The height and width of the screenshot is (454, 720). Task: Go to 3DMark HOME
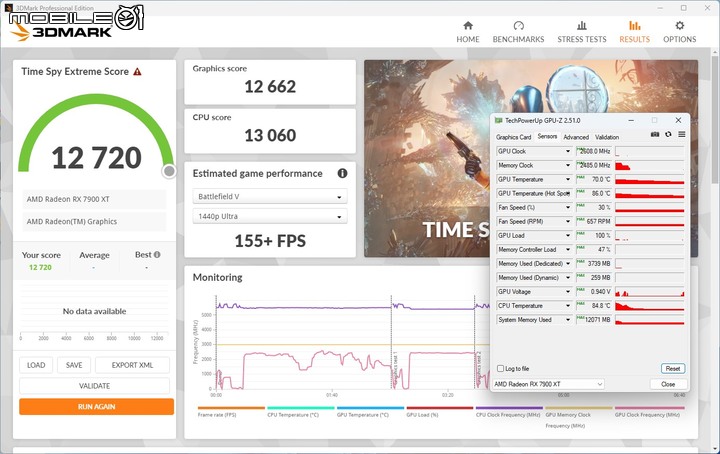(x=467, y=32)
